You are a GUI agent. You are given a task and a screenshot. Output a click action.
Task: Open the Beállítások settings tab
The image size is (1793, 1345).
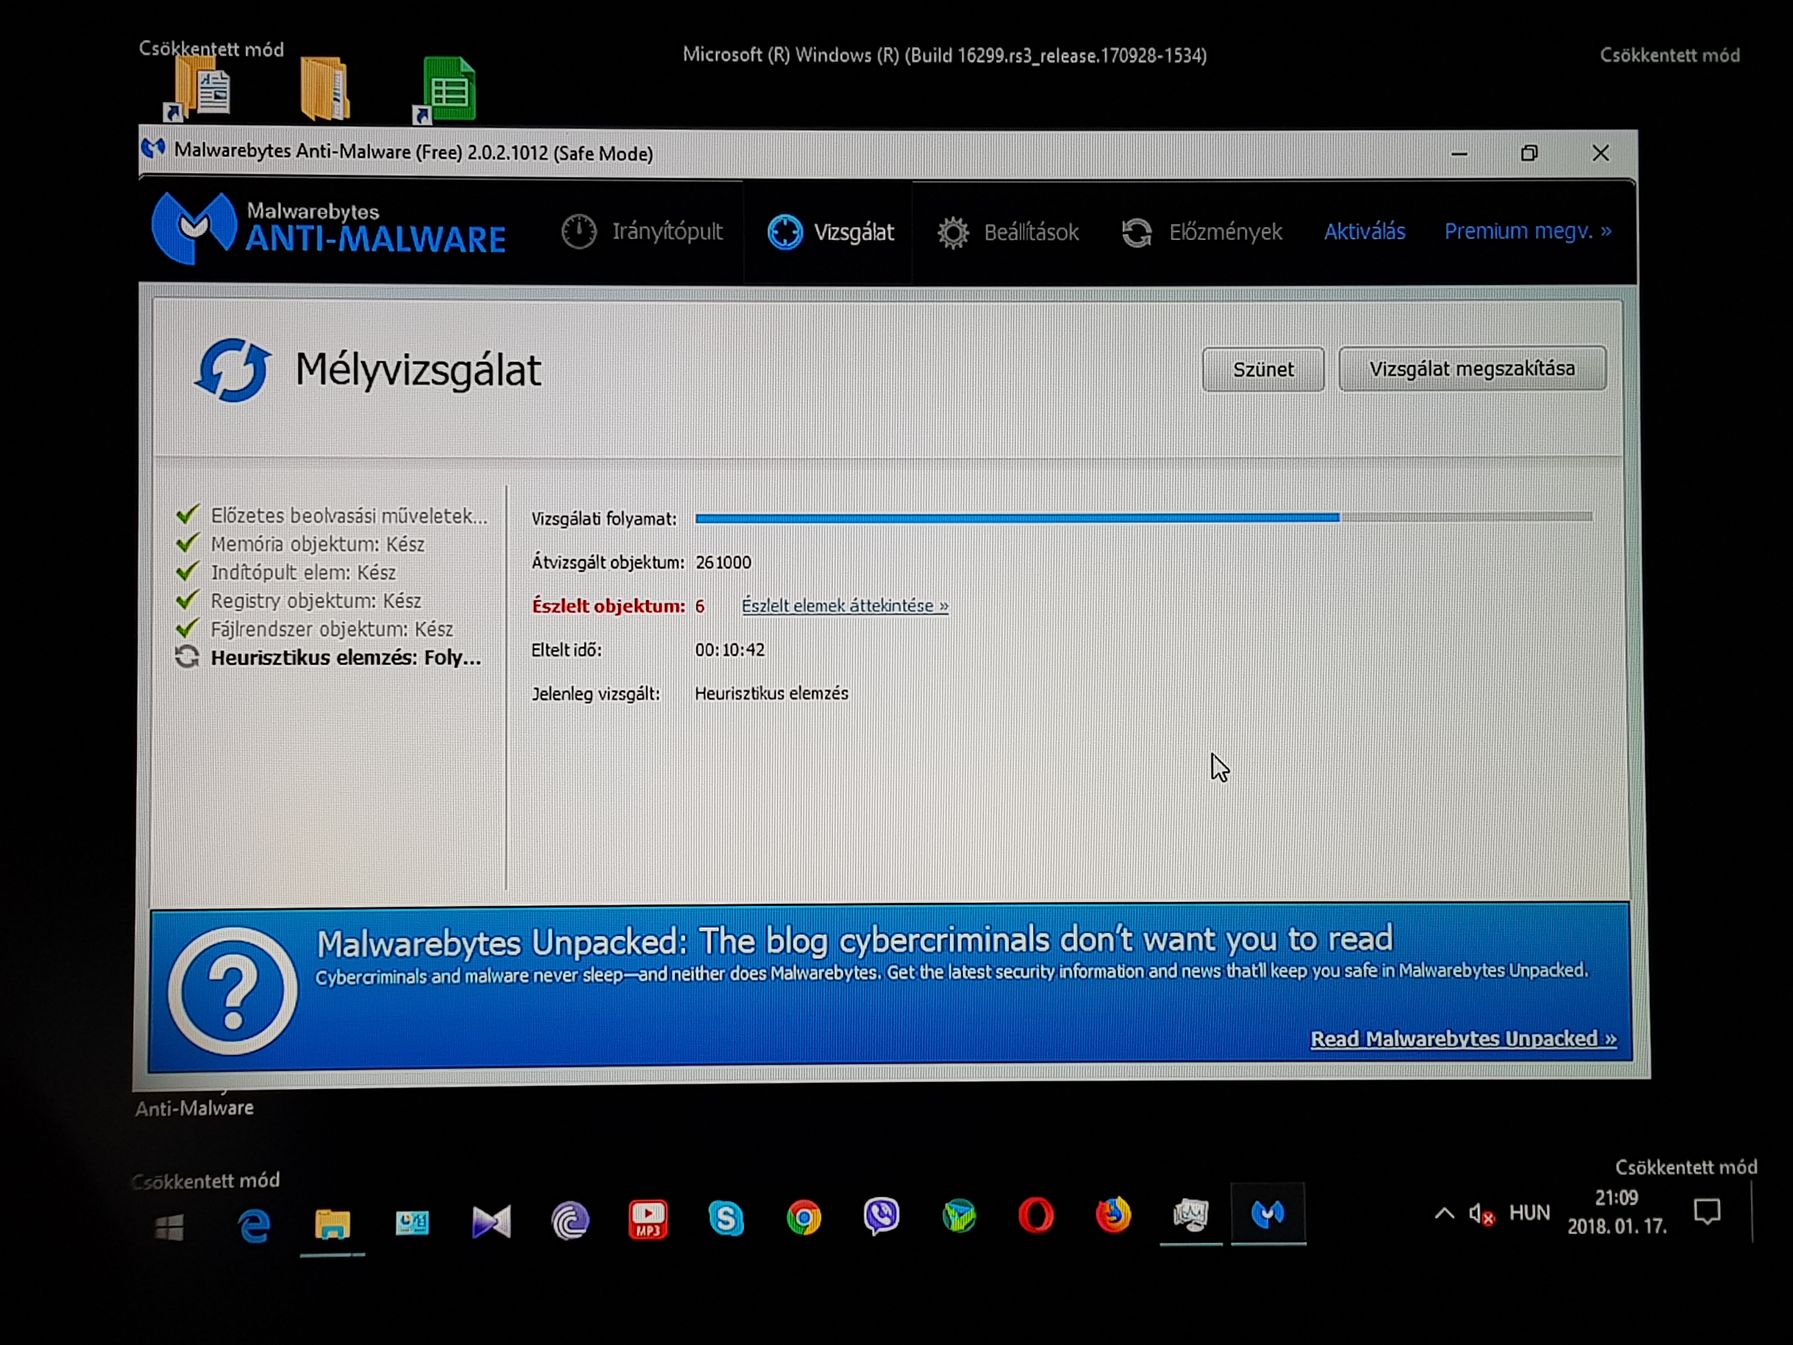(x=1008, y=232)
